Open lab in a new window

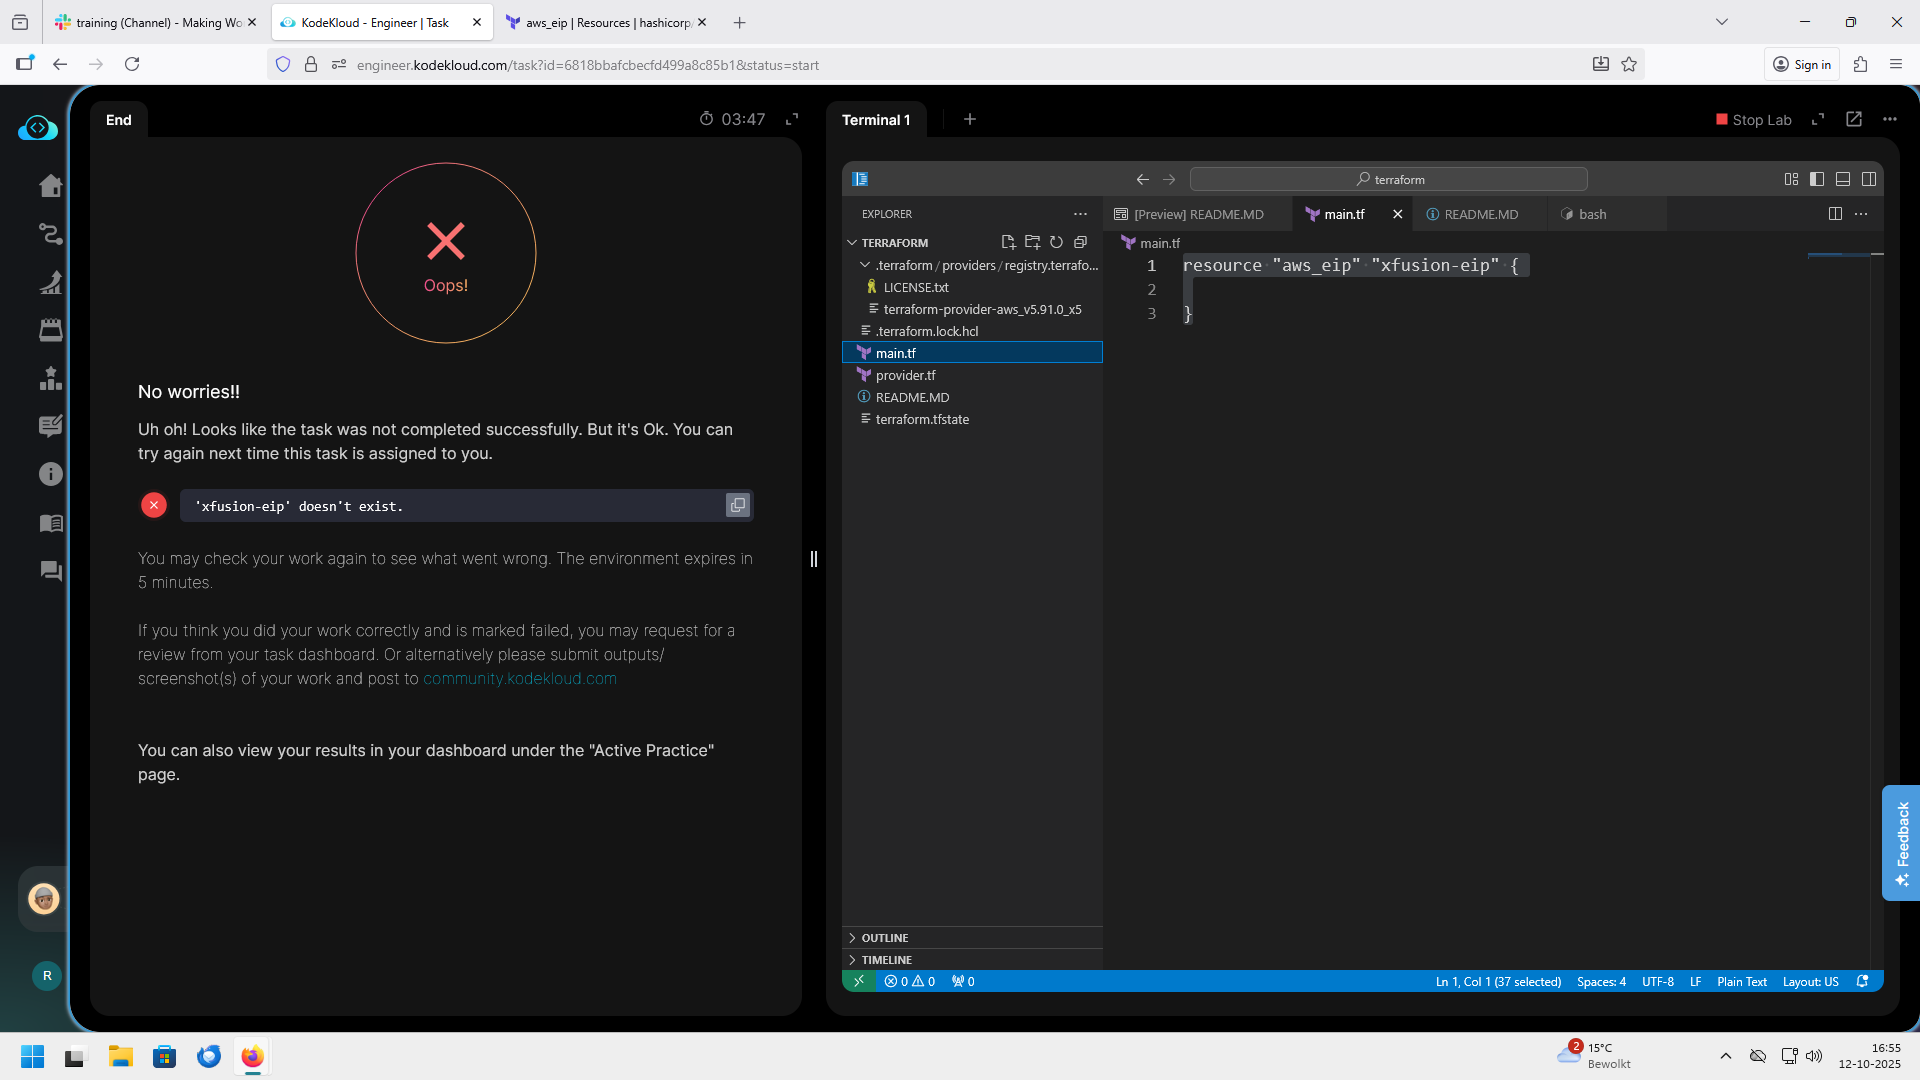point(1854,119)
